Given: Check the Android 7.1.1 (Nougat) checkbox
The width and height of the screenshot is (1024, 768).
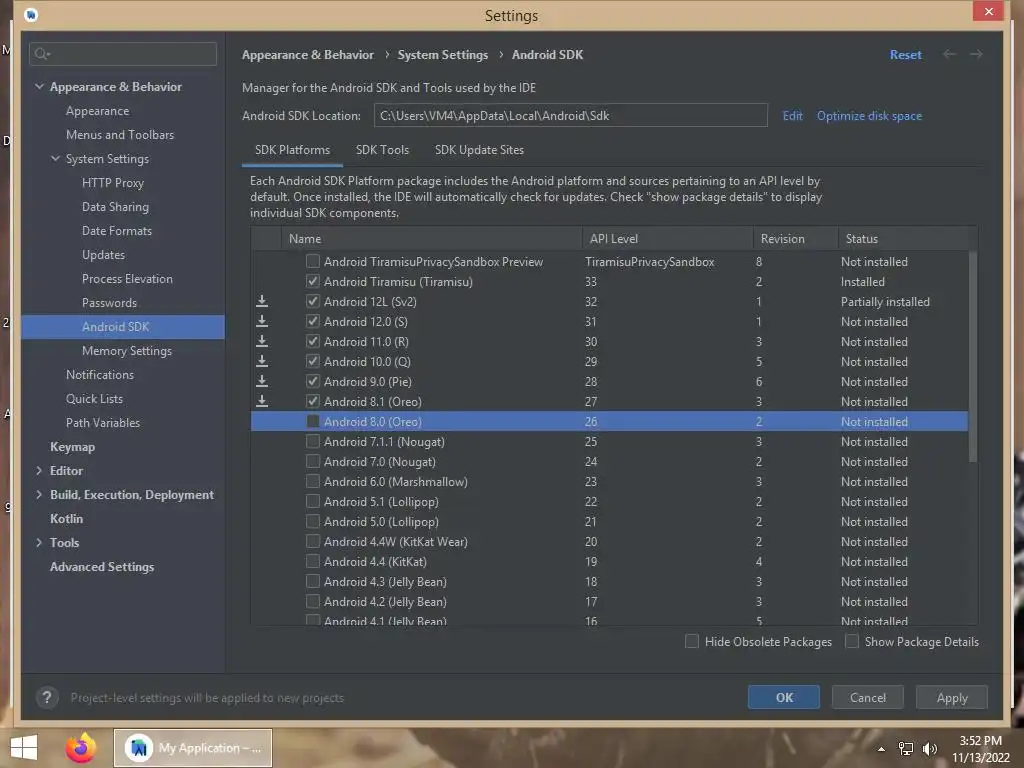Looking at the screenshot, I should pyautogui.click(x=313, y=441).
